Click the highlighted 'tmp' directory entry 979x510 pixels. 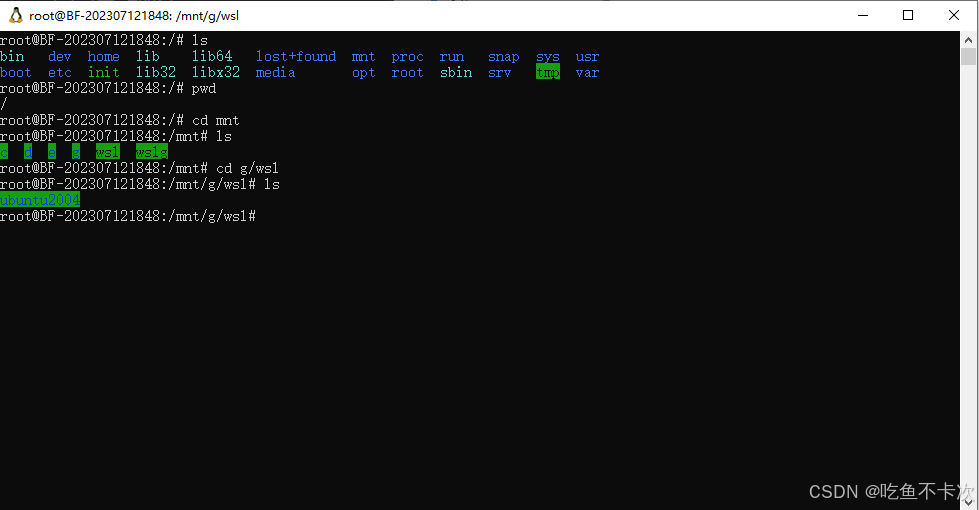pyautogui.click(x=548, y=72)
